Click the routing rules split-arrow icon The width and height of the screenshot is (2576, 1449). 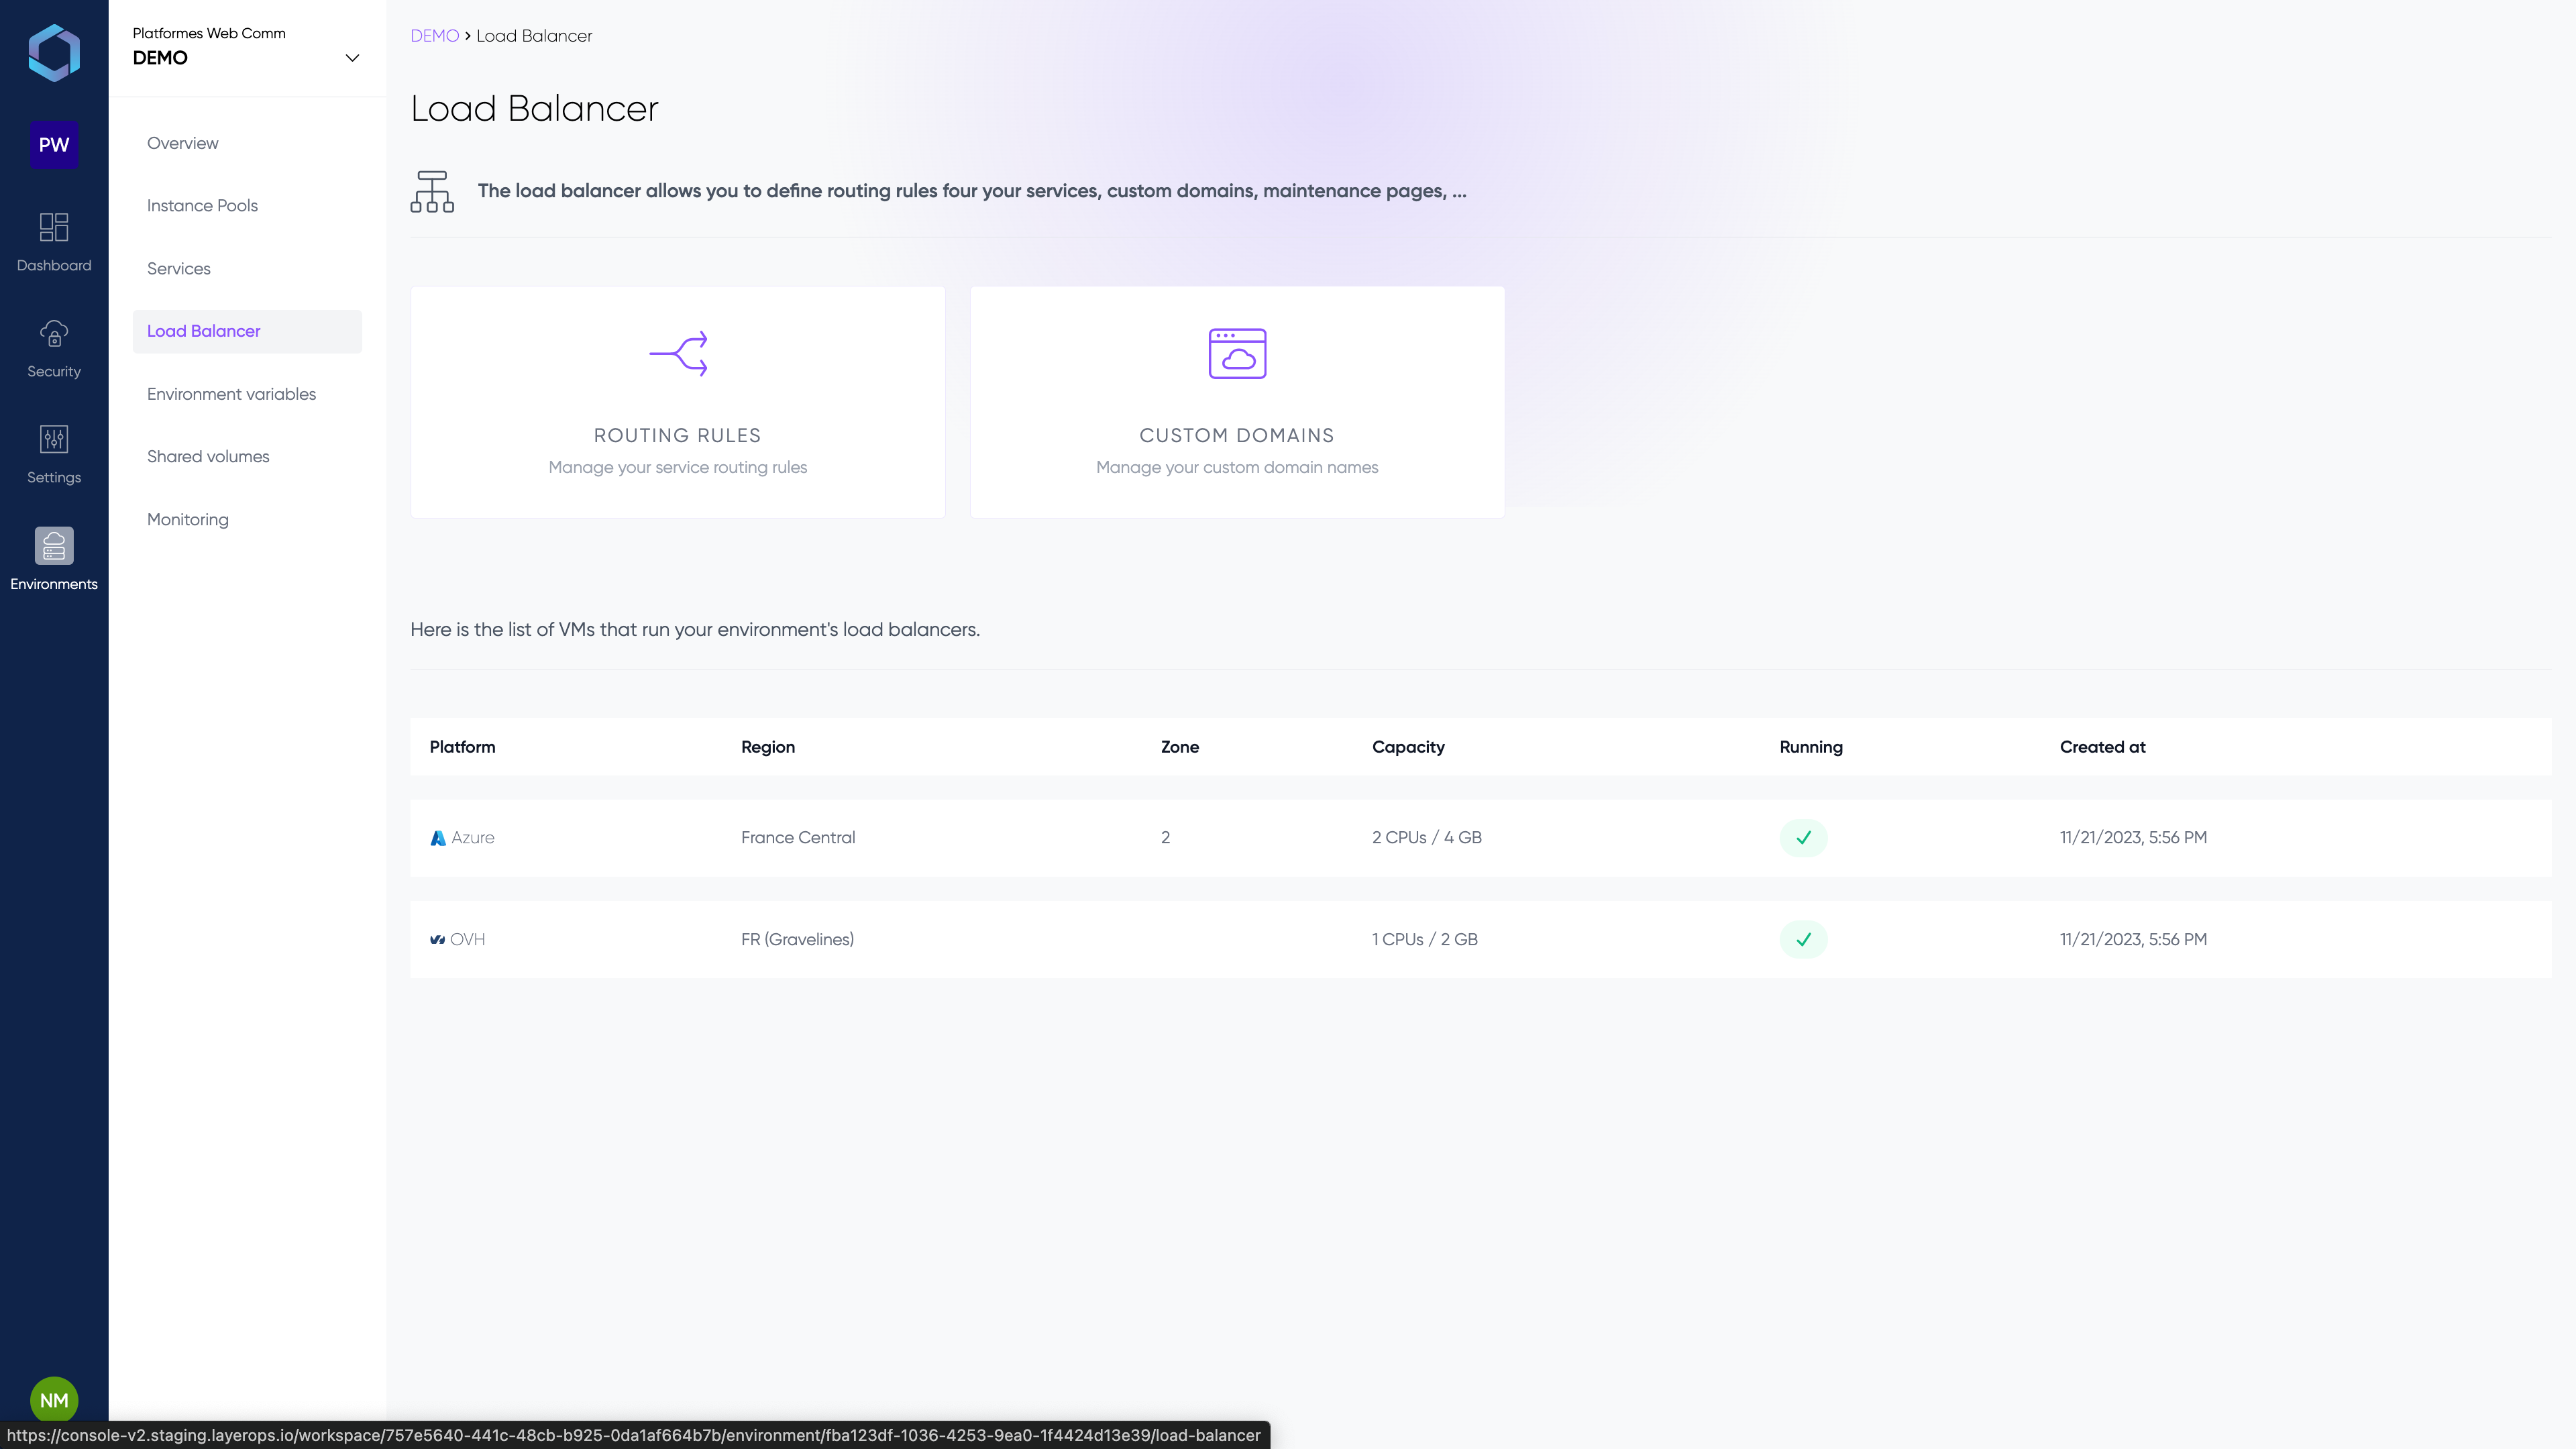tap(678, 354)
